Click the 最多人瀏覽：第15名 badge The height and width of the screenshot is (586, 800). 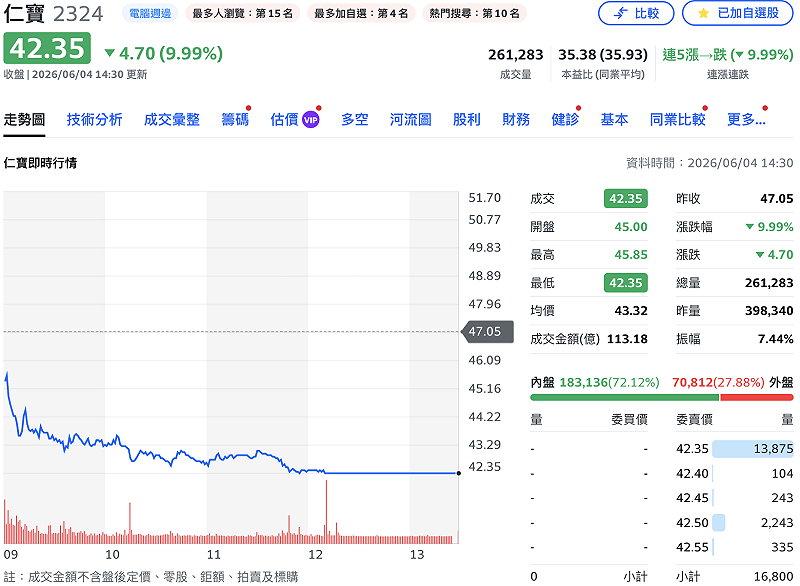(242, 13)
